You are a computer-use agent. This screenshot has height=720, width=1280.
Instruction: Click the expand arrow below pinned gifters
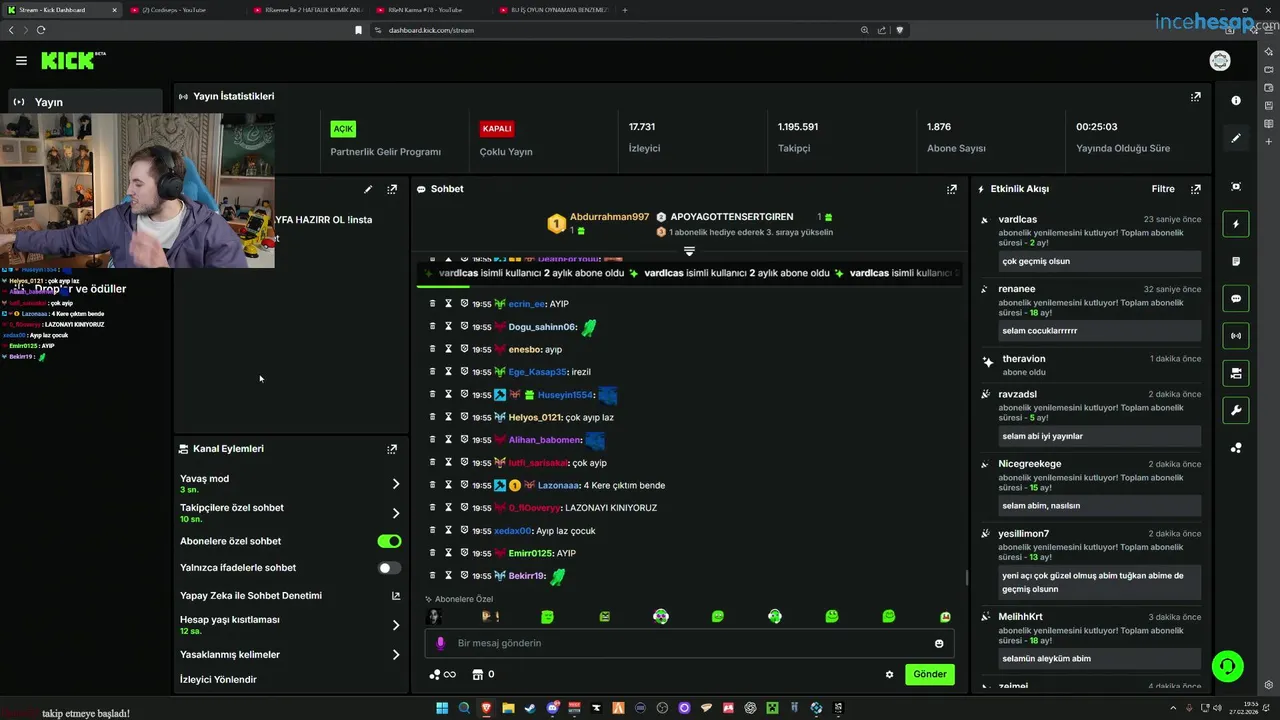point(689,251)
